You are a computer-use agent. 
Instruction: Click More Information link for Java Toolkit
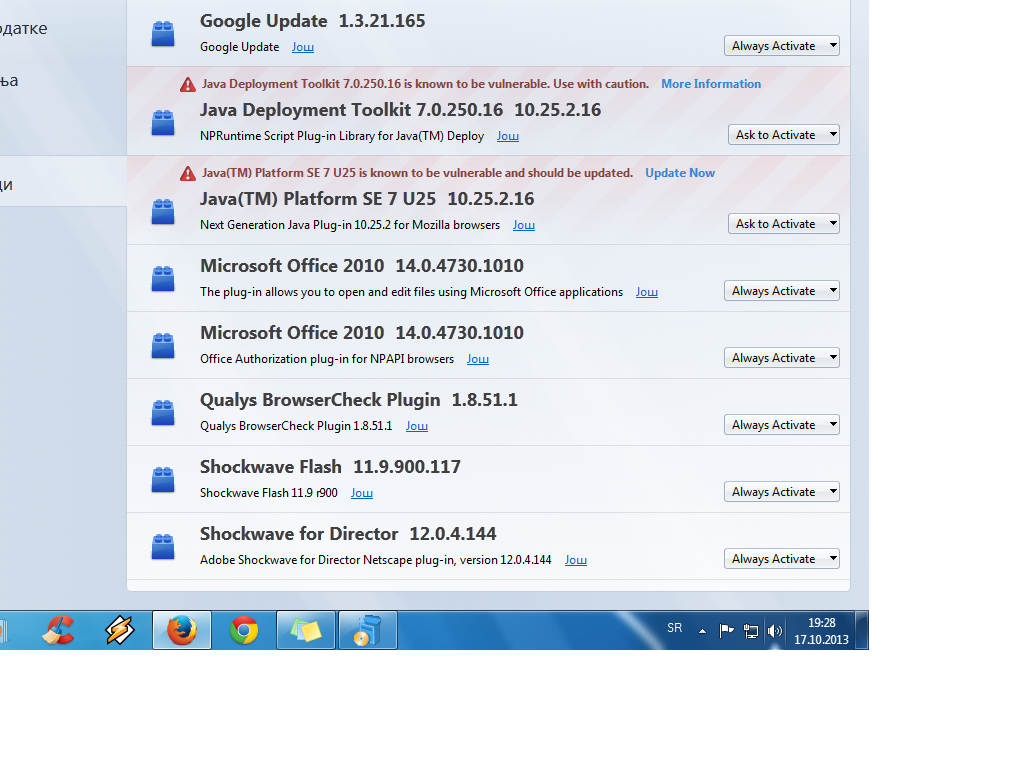click(x=711, y=84)
